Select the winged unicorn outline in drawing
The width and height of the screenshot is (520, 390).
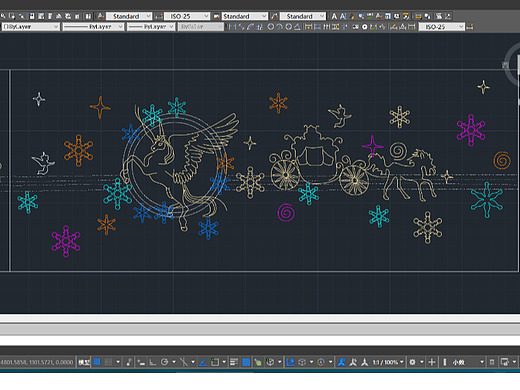[x=180, y=168]
